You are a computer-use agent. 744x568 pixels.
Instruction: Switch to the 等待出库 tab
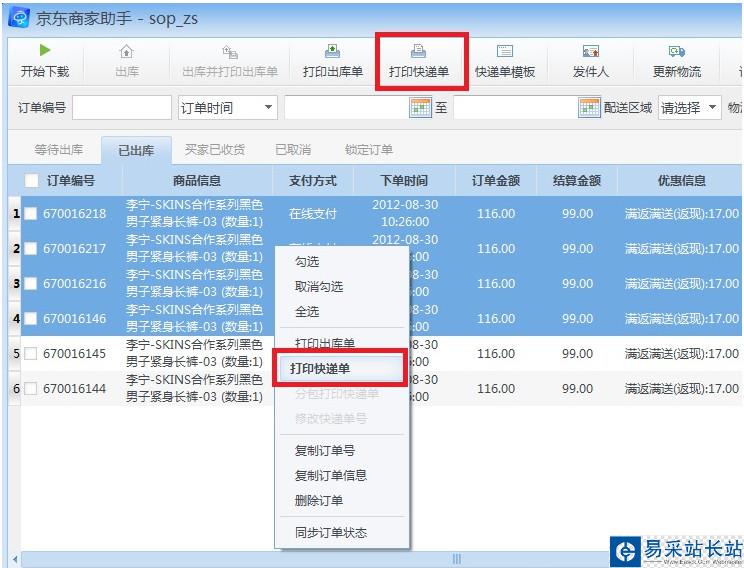[59, 150]
